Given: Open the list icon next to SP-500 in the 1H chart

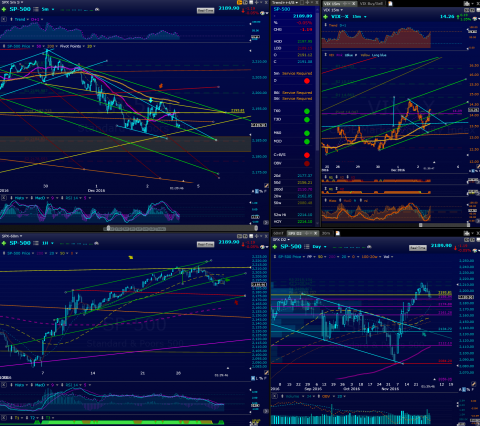Looking at the screenshot, I should point(36,243).
